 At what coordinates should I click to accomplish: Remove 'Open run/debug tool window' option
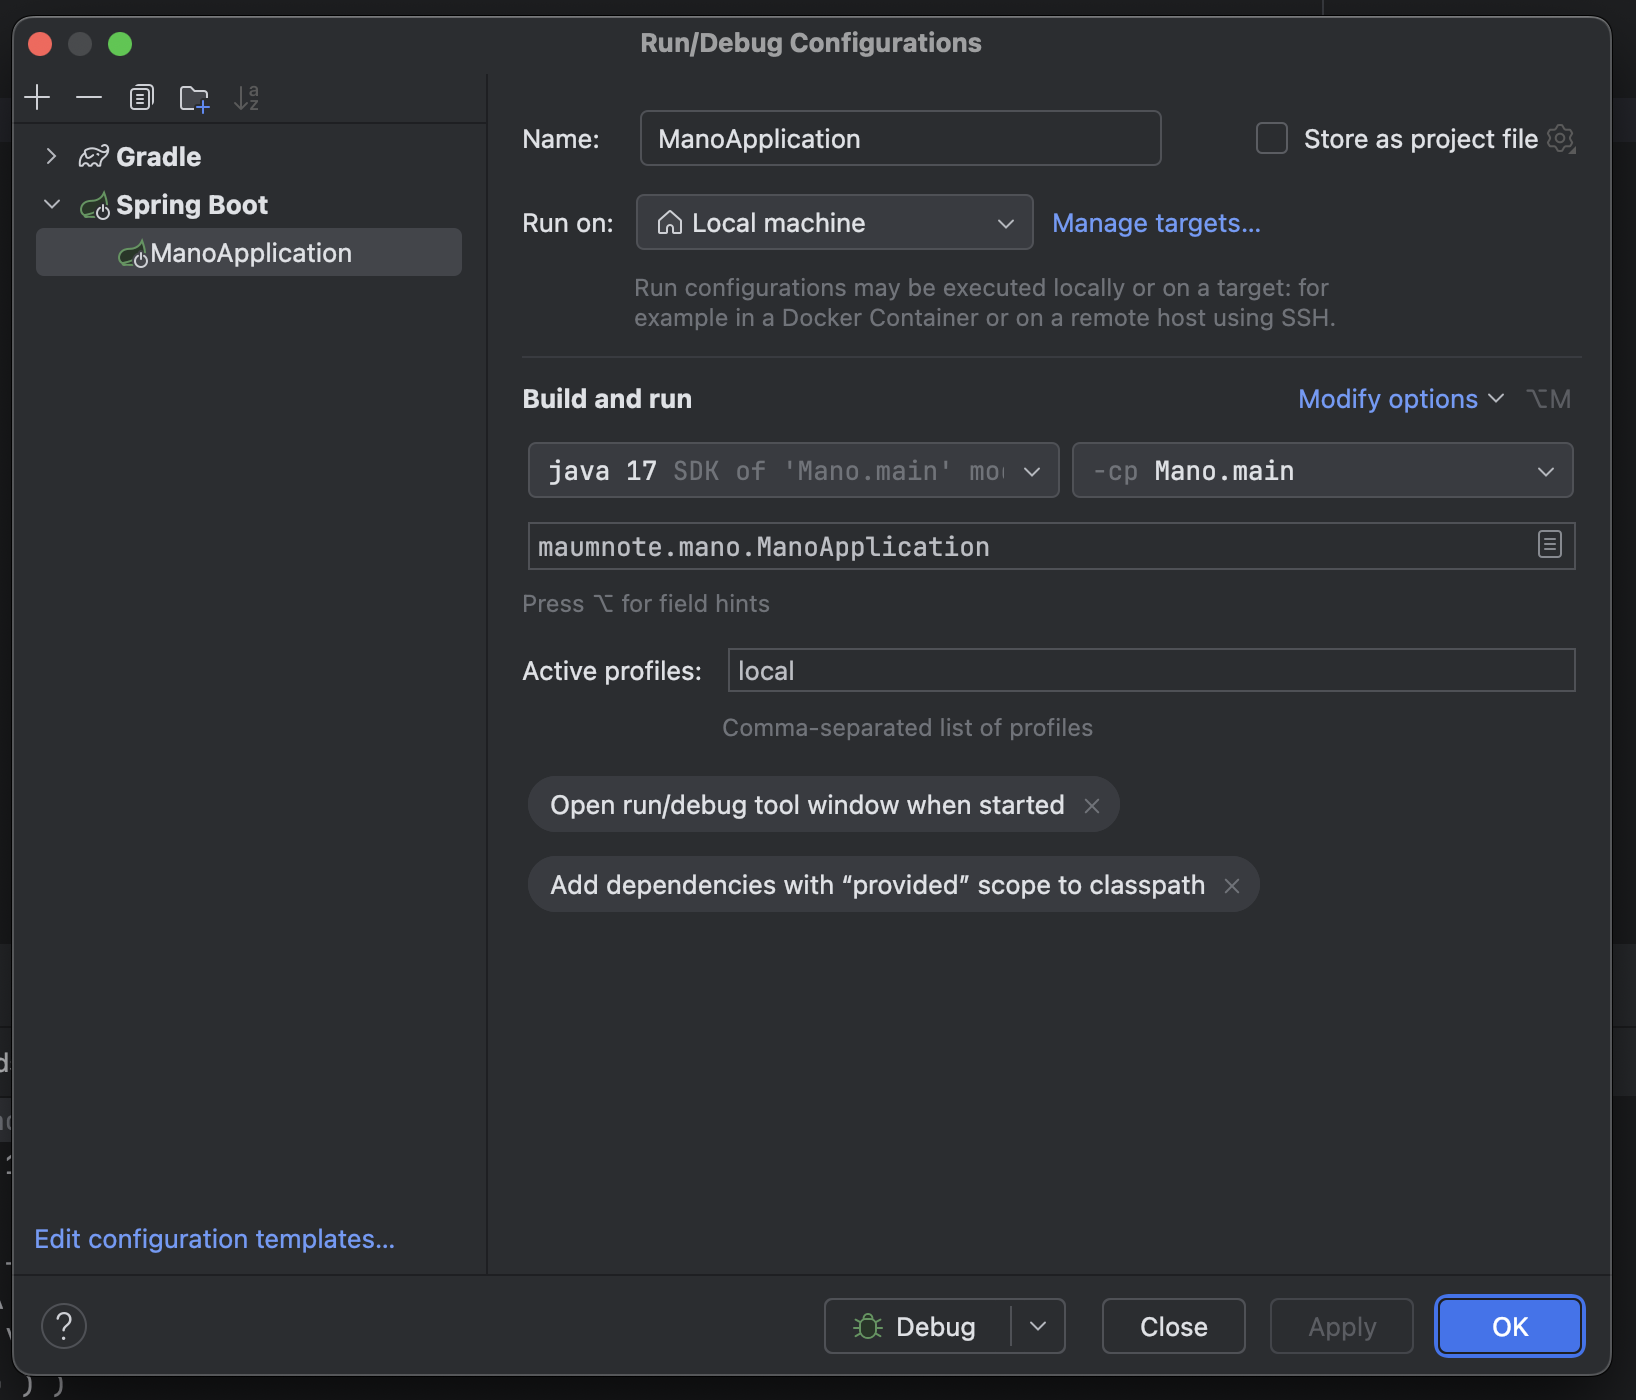click(x=1092, y=806)
